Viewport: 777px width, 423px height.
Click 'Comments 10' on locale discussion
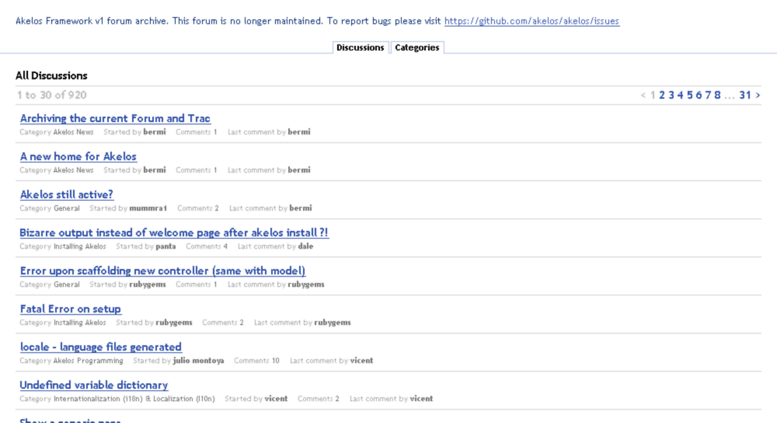pos(257,361)
